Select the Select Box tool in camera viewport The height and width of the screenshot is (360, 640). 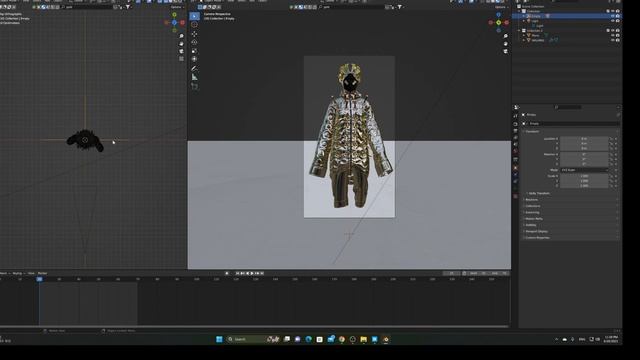(x=194, y=16)
